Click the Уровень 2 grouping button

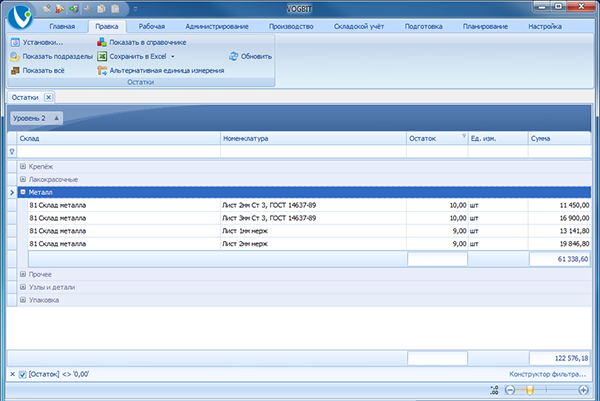pos(36,118)
